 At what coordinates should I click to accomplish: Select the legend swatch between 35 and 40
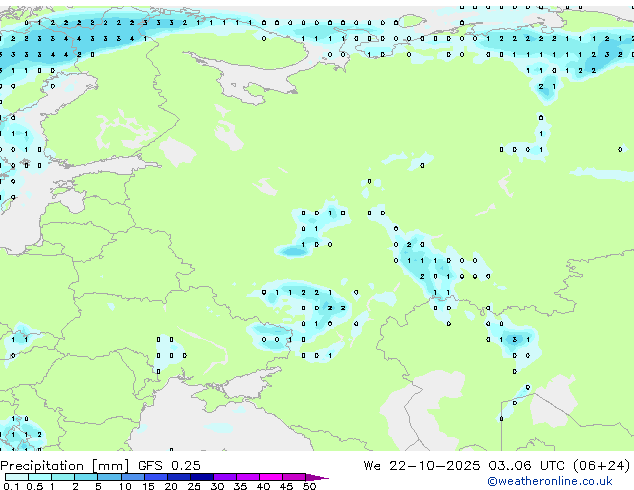pyautogui.click(x=248, y=477)
